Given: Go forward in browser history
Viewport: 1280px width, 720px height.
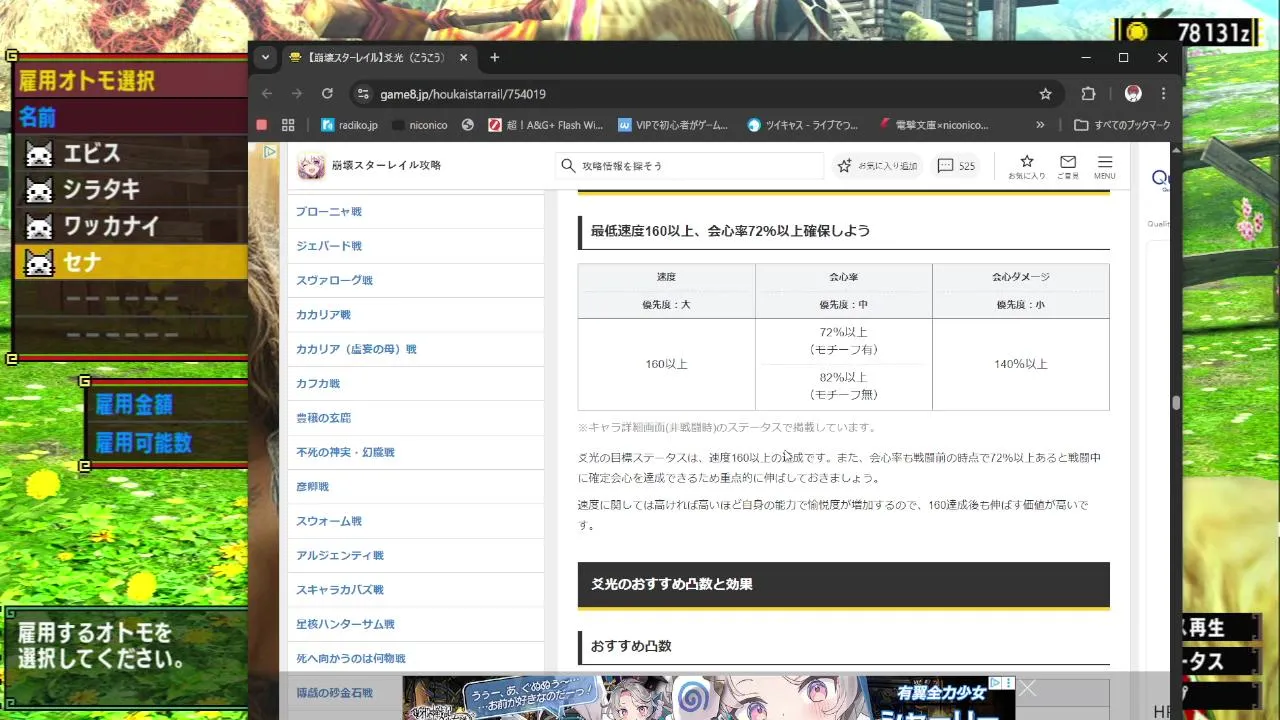Looking at the screenshot, I should (297, 94).
